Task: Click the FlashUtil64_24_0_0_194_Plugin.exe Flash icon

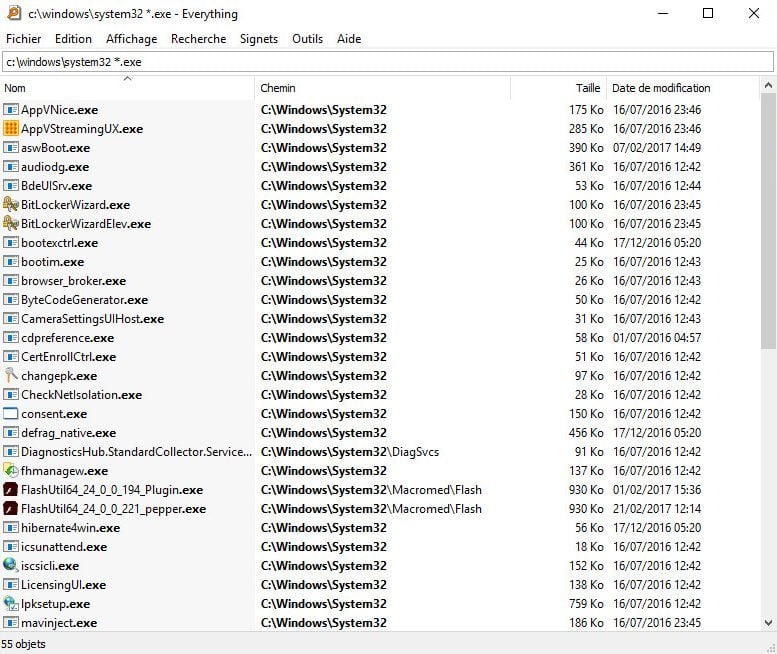Action: 11,490
